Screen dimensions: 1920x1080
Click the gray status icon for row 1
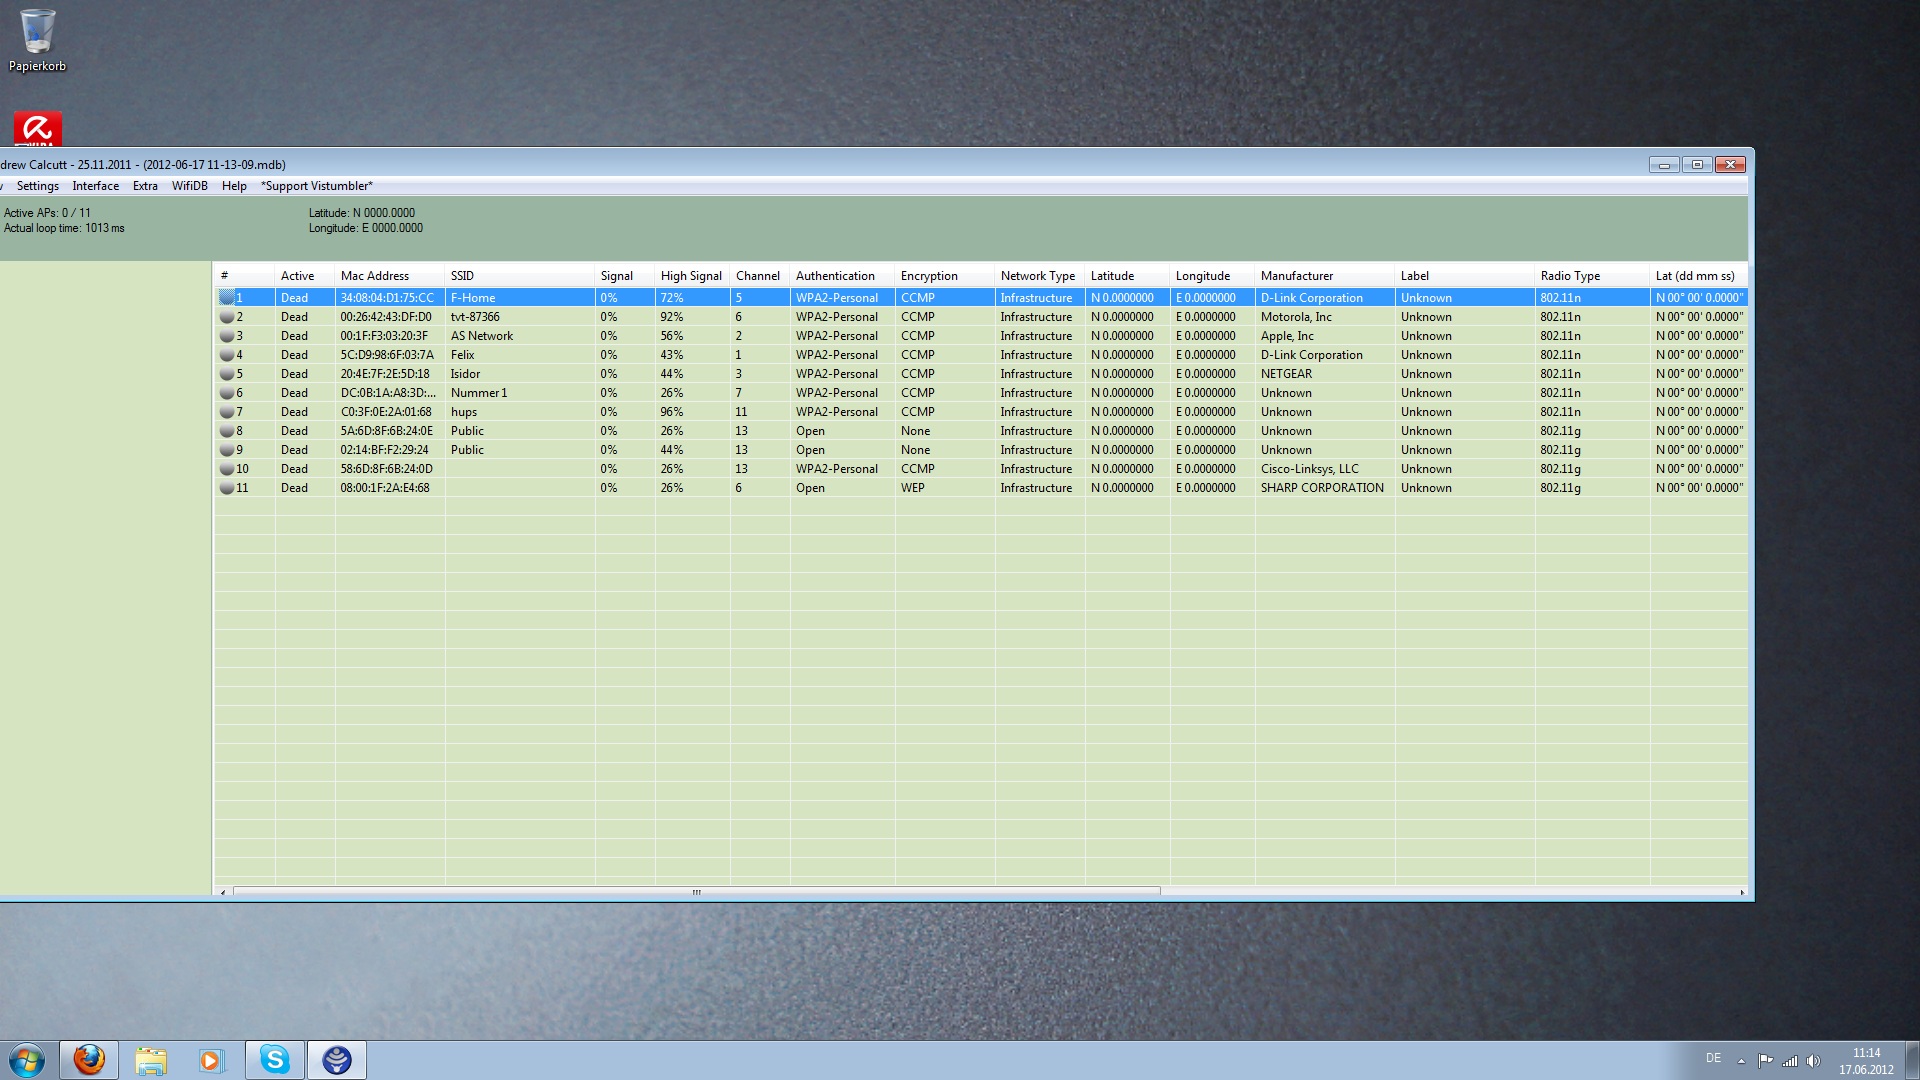pyautogui.click(x=227, y=298)
